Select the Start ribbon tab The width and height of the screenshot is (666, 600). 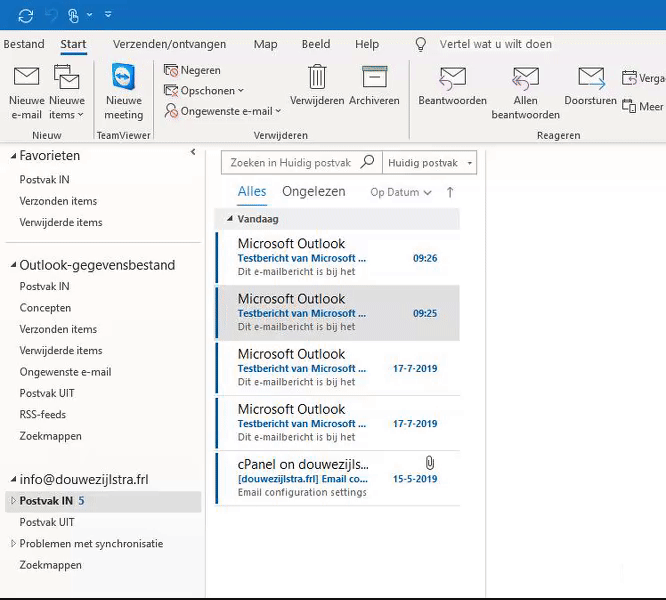[x=73, y=44]
